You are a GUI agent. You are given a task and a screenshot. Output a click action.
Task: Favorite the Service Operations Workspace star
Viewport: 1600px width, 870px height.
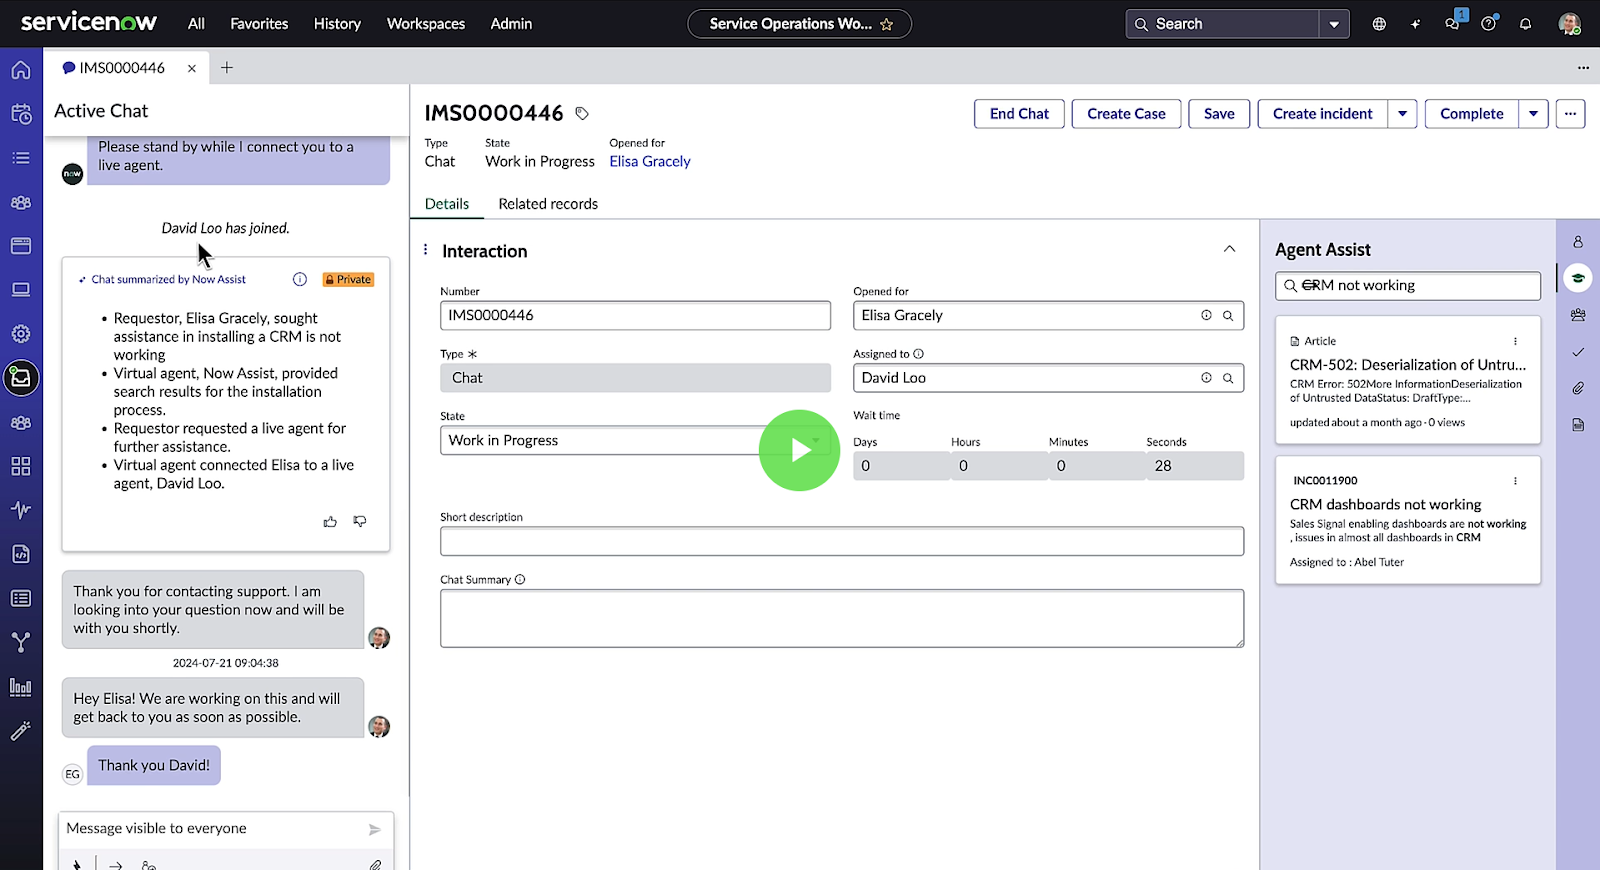pos(887,24)
